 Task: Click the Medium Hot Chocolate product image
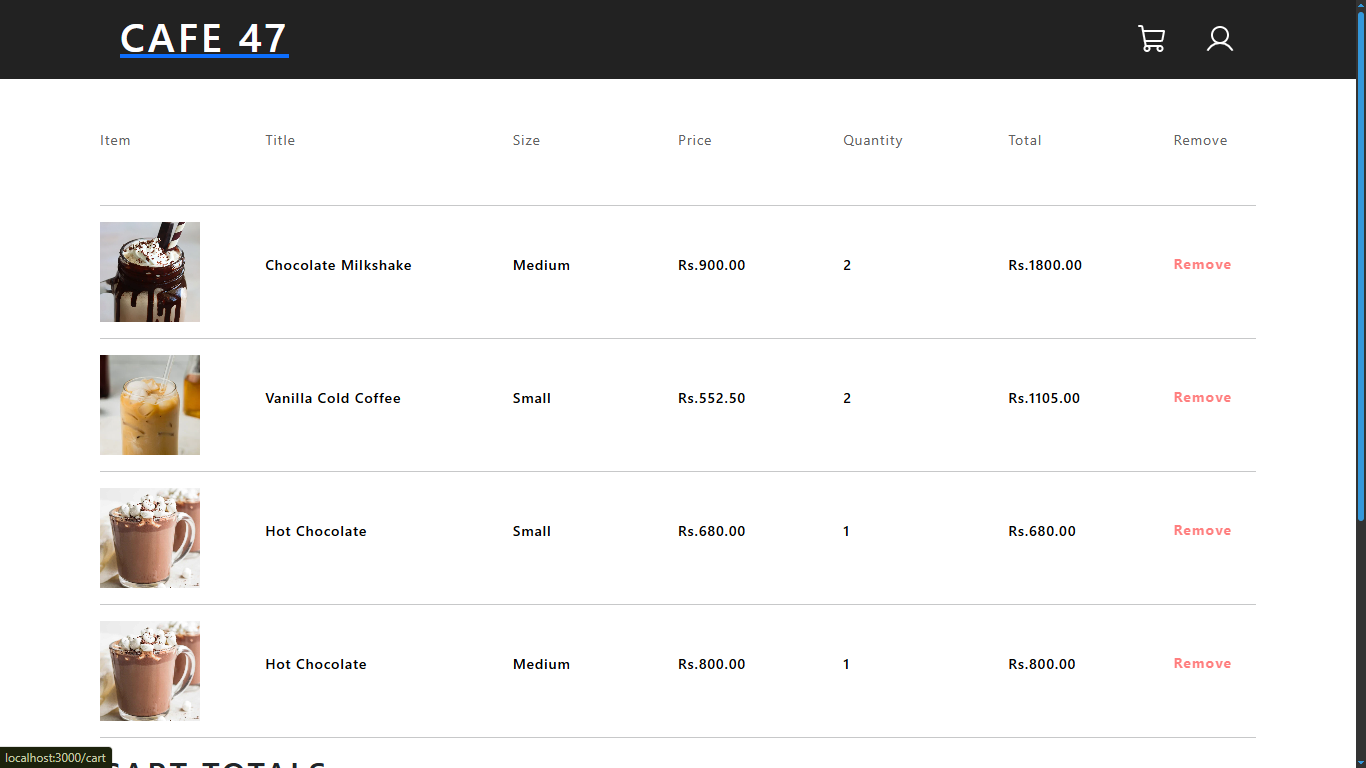pos(150,671)
